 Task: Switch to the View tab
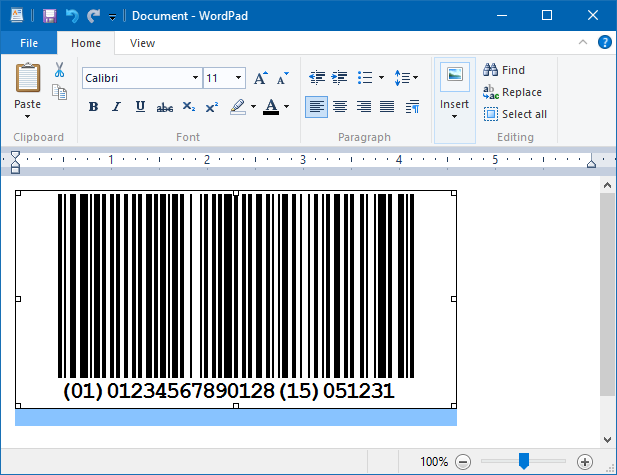[x=142, y=43]
